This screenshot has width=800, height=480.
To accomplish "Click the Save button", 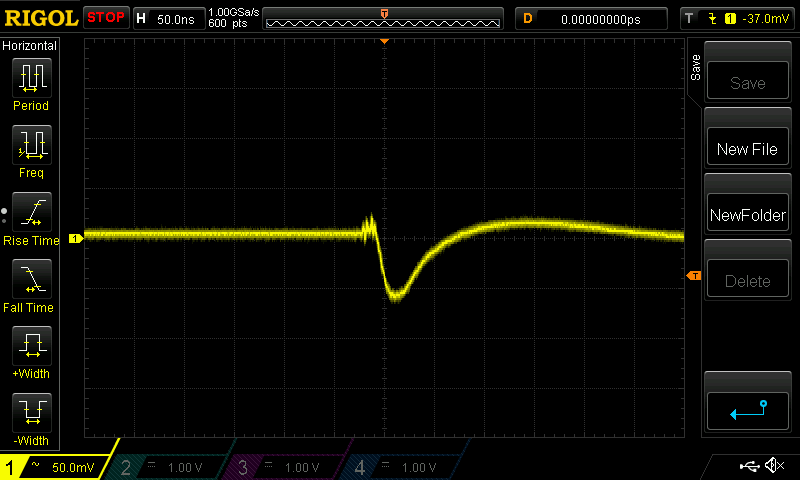I will [747, 81].
